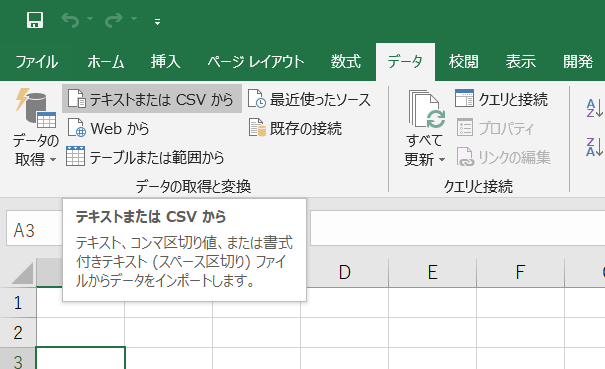
Task: Switch to the ホーム tab
Action: pyautogui.click(x=106, y=62)
